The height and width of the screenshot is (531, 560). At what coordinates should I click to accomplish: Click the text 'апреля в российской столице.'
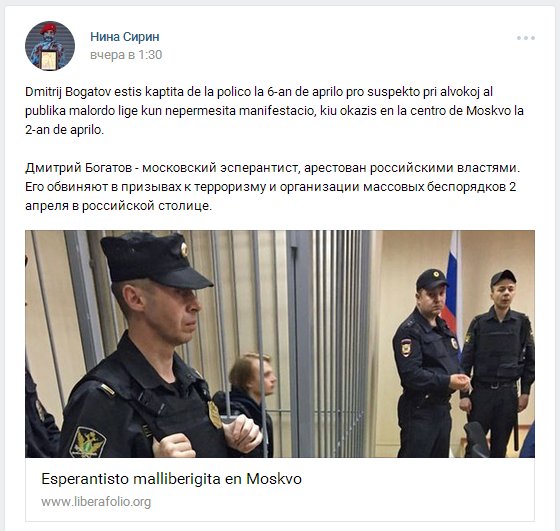click(x=119, y=206)
